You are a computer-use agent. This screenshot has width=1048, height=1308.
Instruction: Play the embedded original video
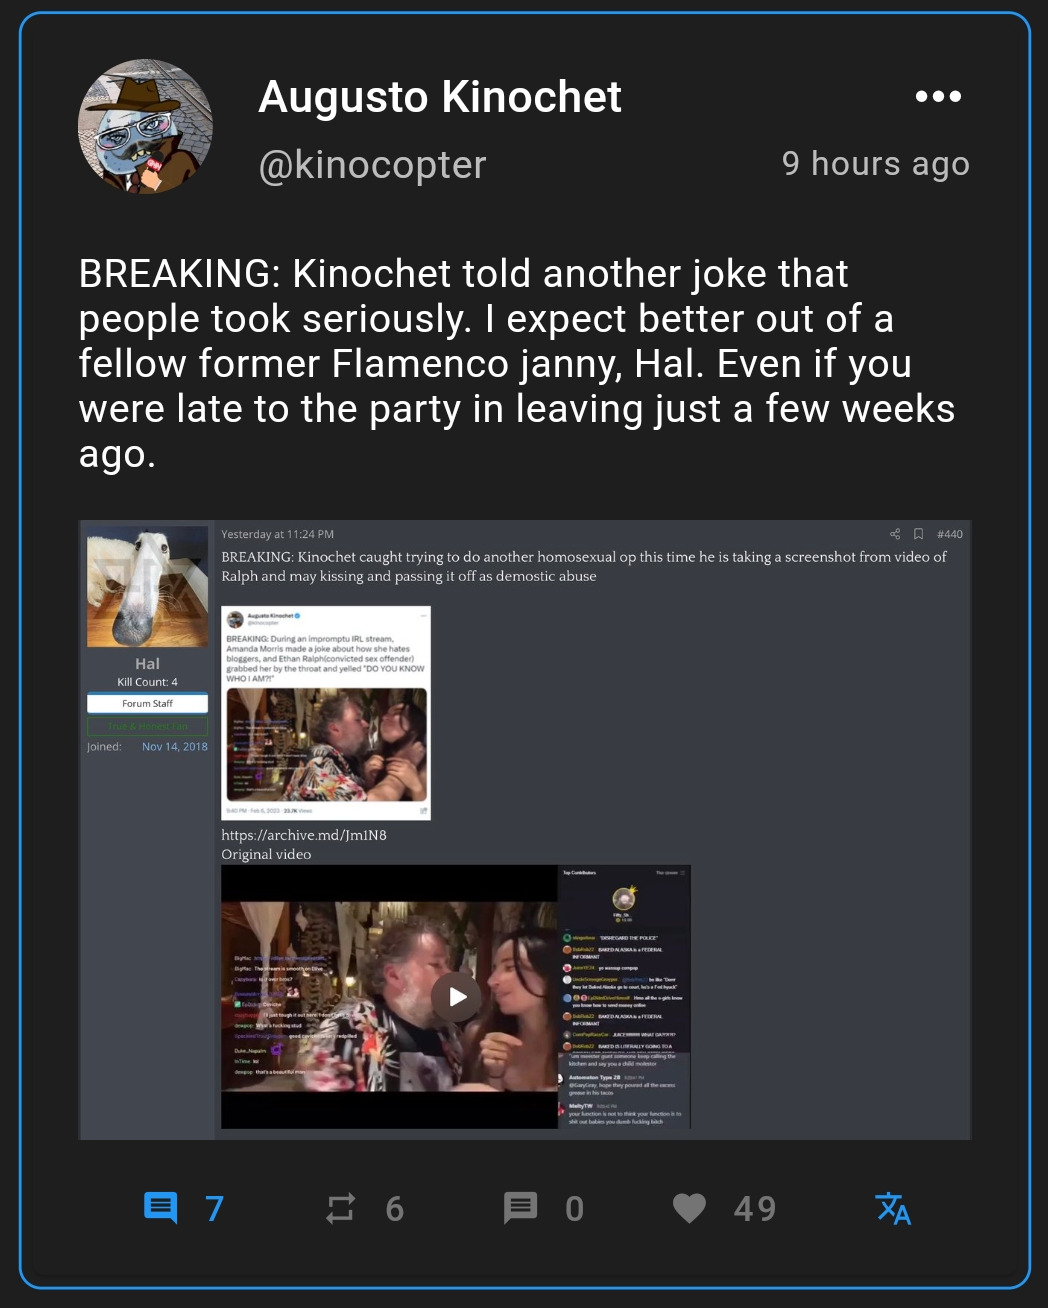[457, 996]
